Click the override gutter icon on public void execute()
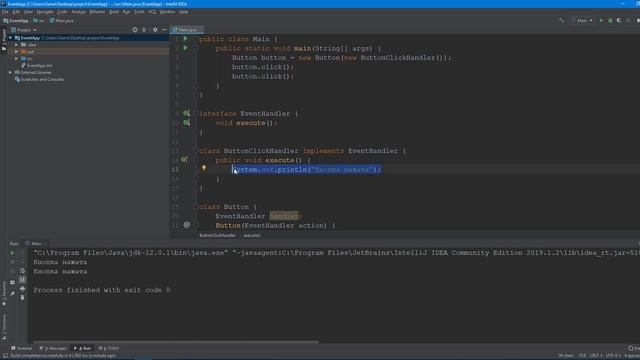 coord(184,160)
